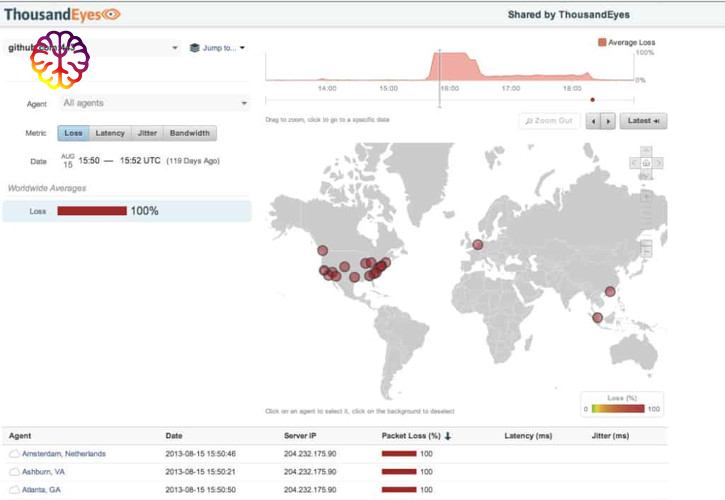The image size is (725, 500).
Task: Sort table by the Agent column
Action: [20, 436]
